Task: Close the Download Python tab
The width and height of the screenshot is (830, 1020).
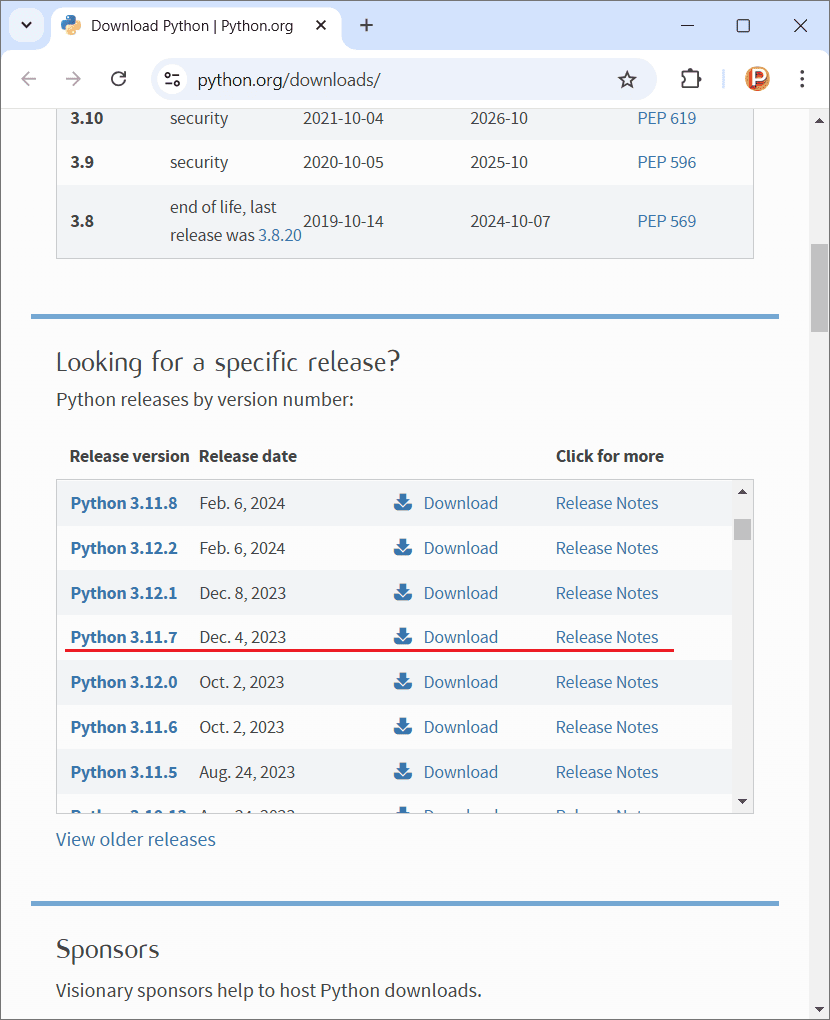Action: (x=321, y=25)
